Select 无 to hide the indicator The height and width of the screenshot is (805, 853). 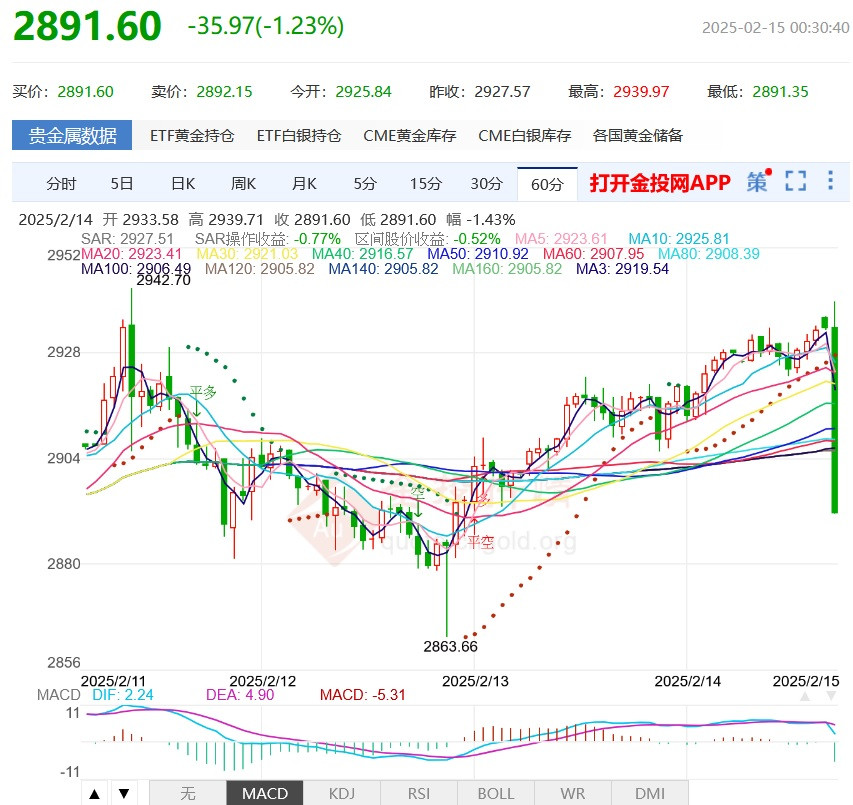click(188, 794)
